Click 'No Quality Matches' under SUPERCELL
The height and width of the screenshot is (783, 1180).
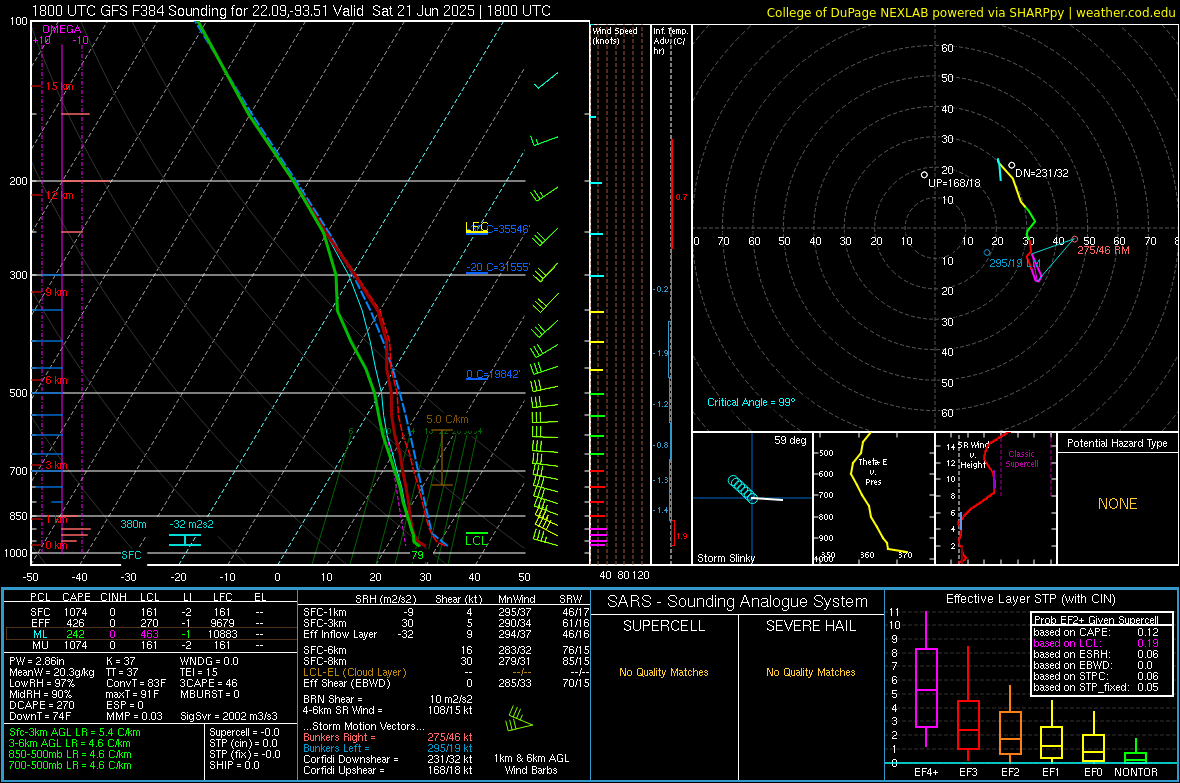(x=664, y=672)
